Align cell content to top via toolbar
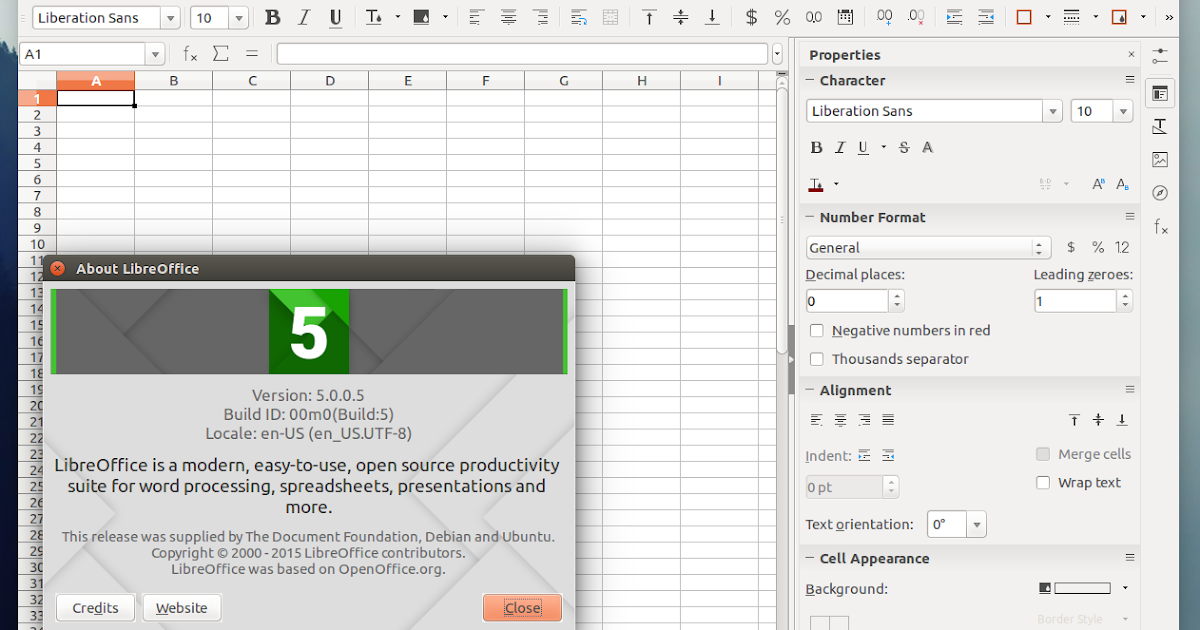The height and width of the screenshot is (630, 1200). tap(649, 18)
